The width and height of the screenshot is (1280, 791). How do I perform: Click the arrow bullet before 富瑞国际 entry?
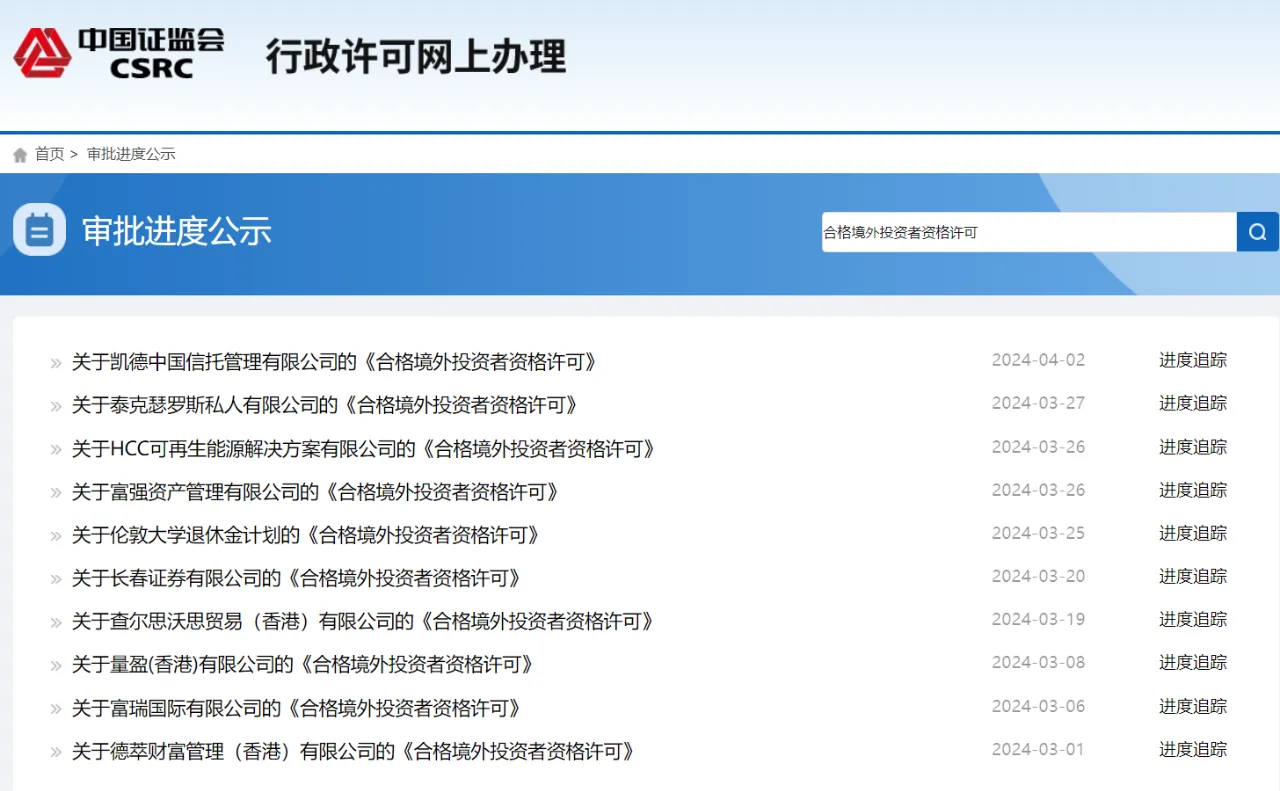56,709
